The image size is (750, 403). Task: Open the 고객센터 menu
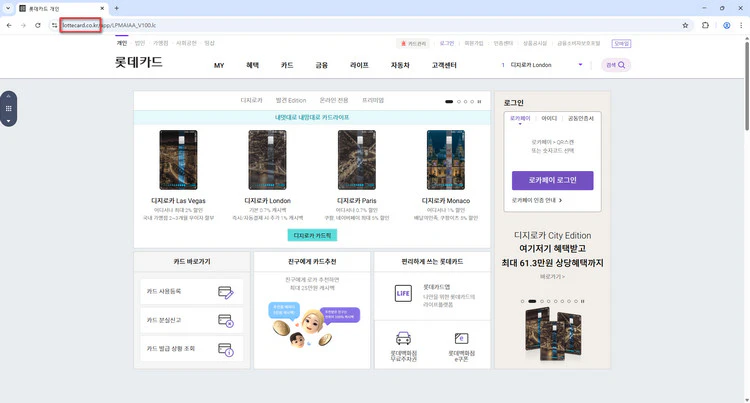point(444,65)
